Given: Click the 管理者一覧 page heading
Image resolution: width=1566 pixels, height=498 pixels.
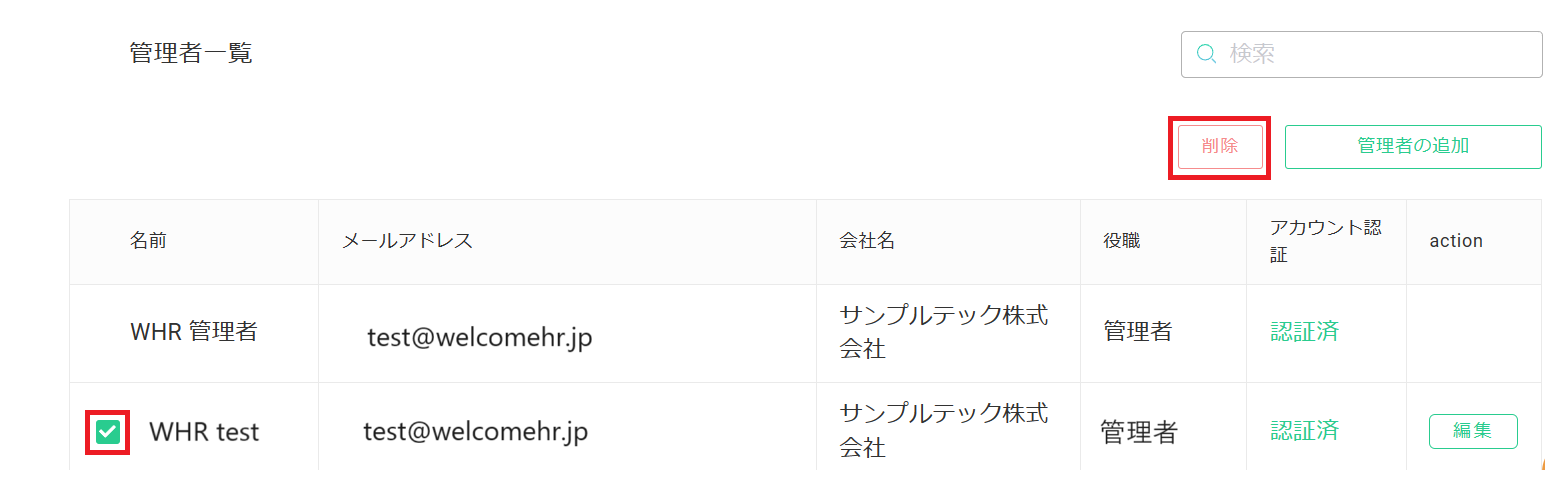Looking at the screenshot, I should (x=191, y=53).
